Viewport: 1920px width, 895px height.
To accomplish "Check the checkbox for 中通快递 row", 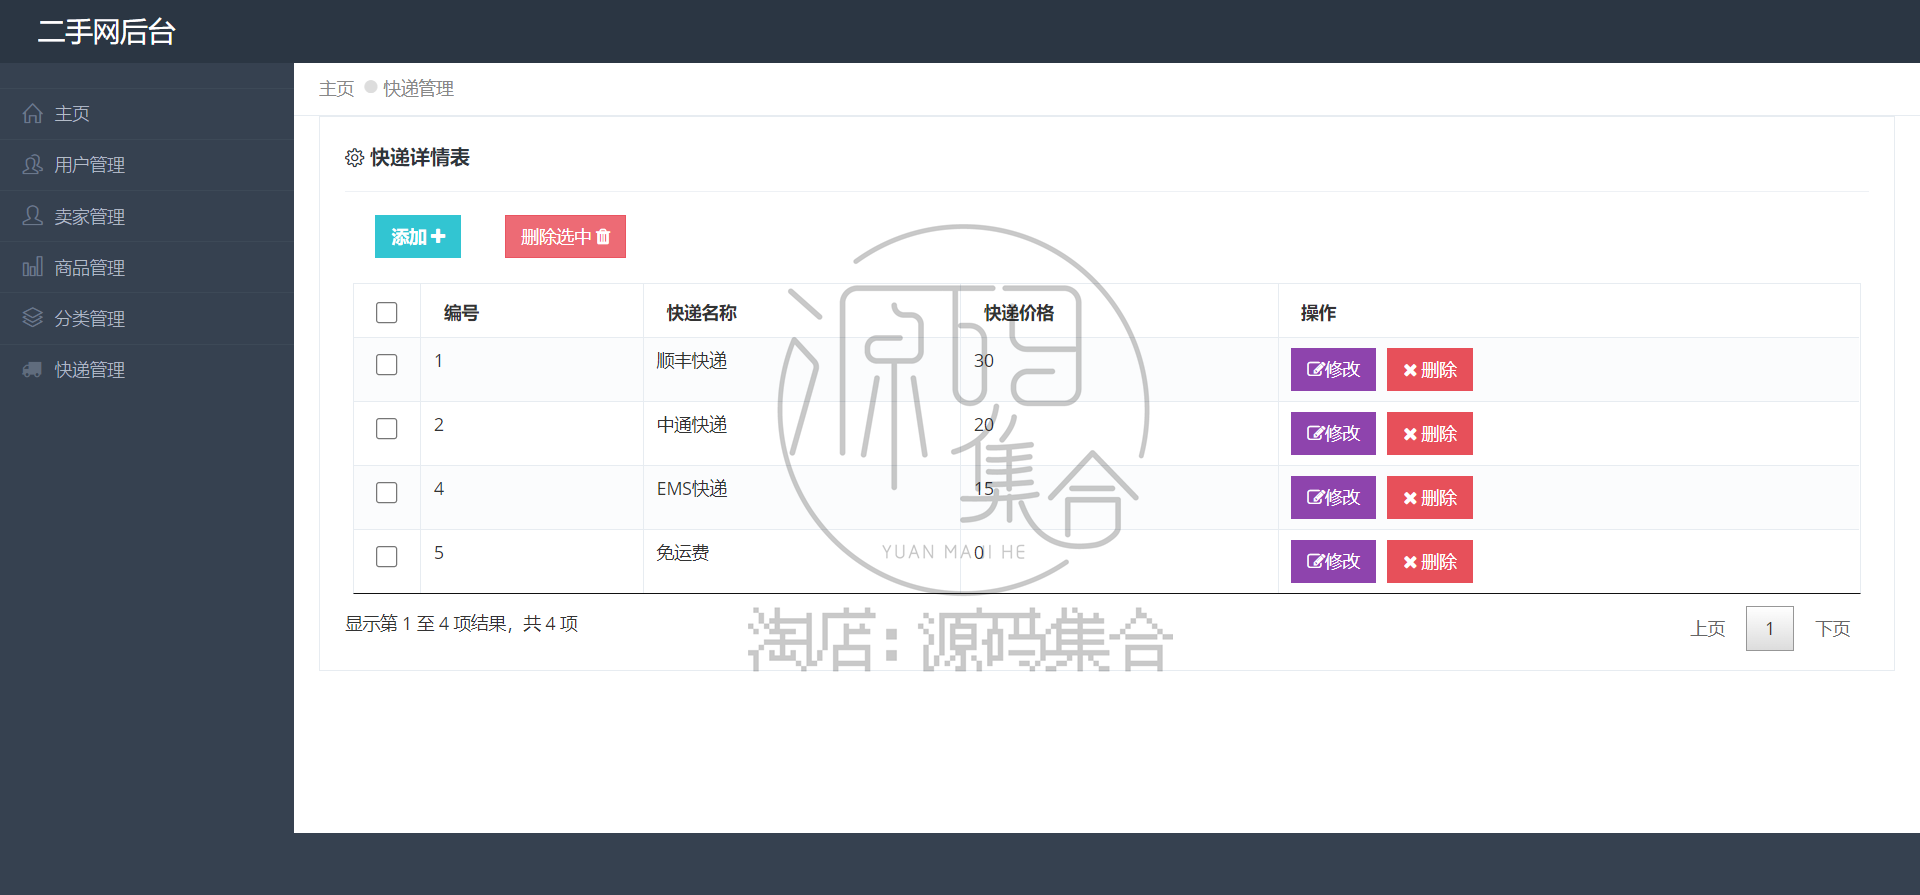I will (x=387, y=429).
